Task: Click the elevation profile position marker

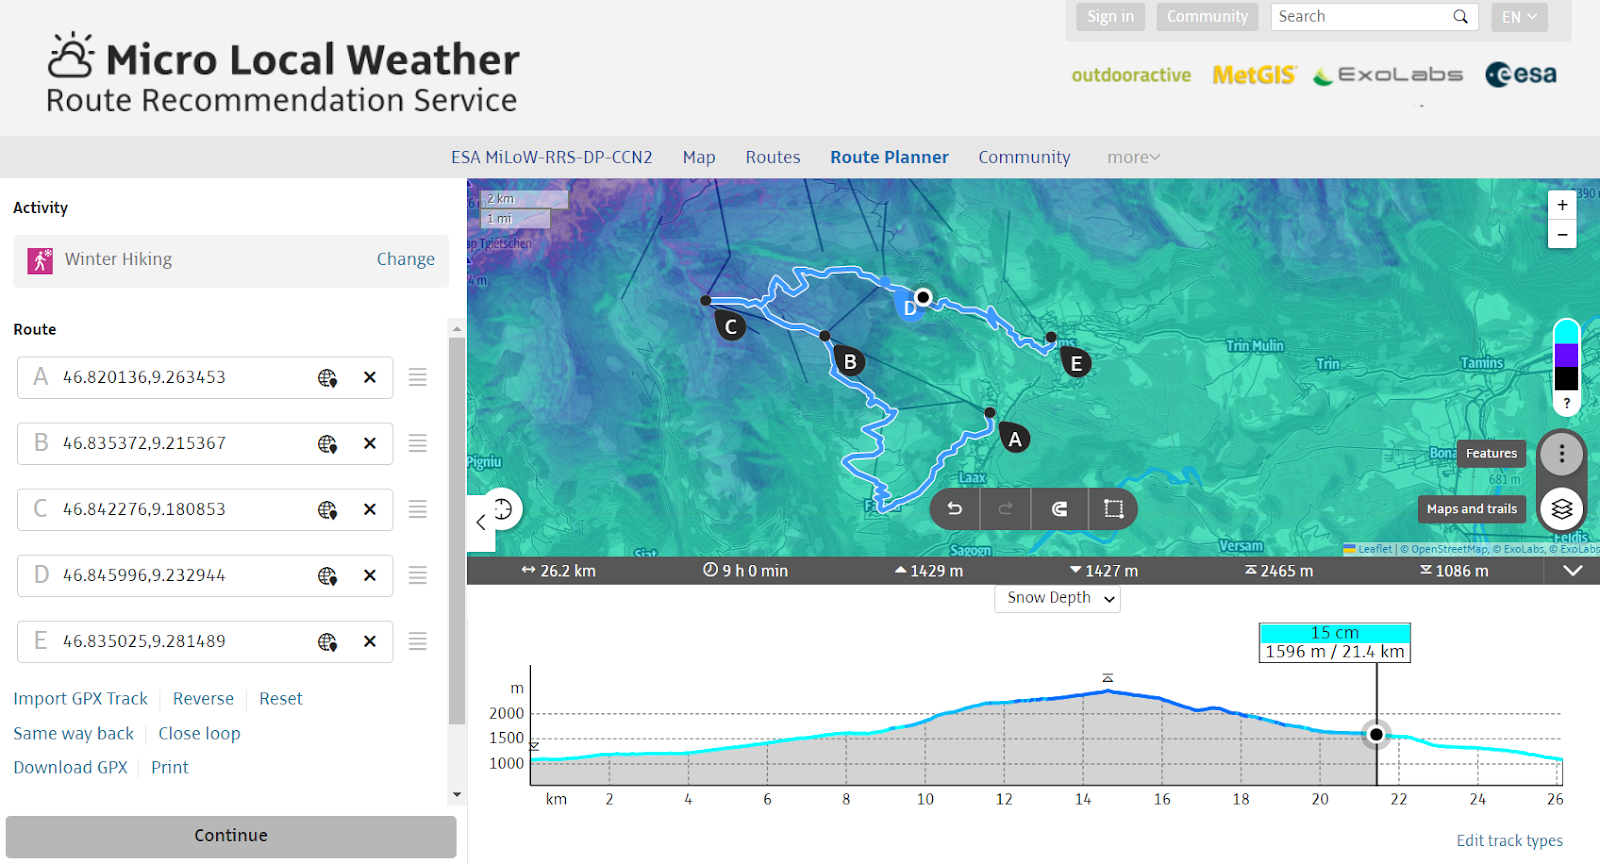Action: pos(1376,734)
